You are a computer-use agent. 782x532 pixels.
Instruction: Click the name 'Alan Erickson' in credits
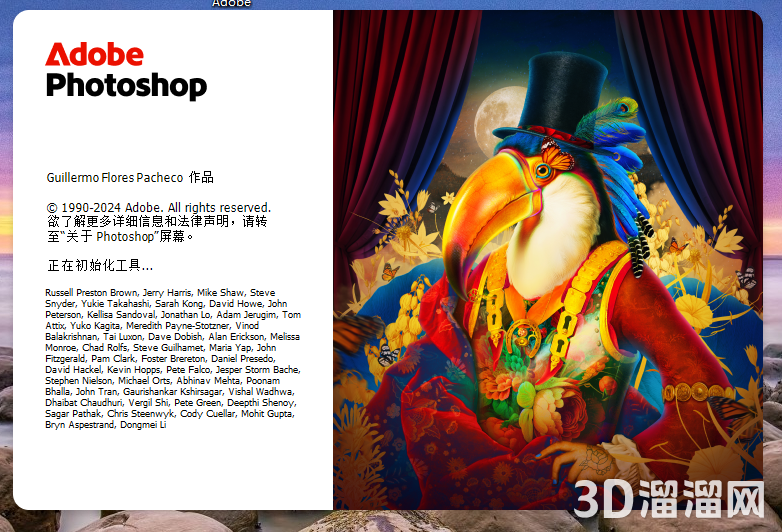pos(236,337)
